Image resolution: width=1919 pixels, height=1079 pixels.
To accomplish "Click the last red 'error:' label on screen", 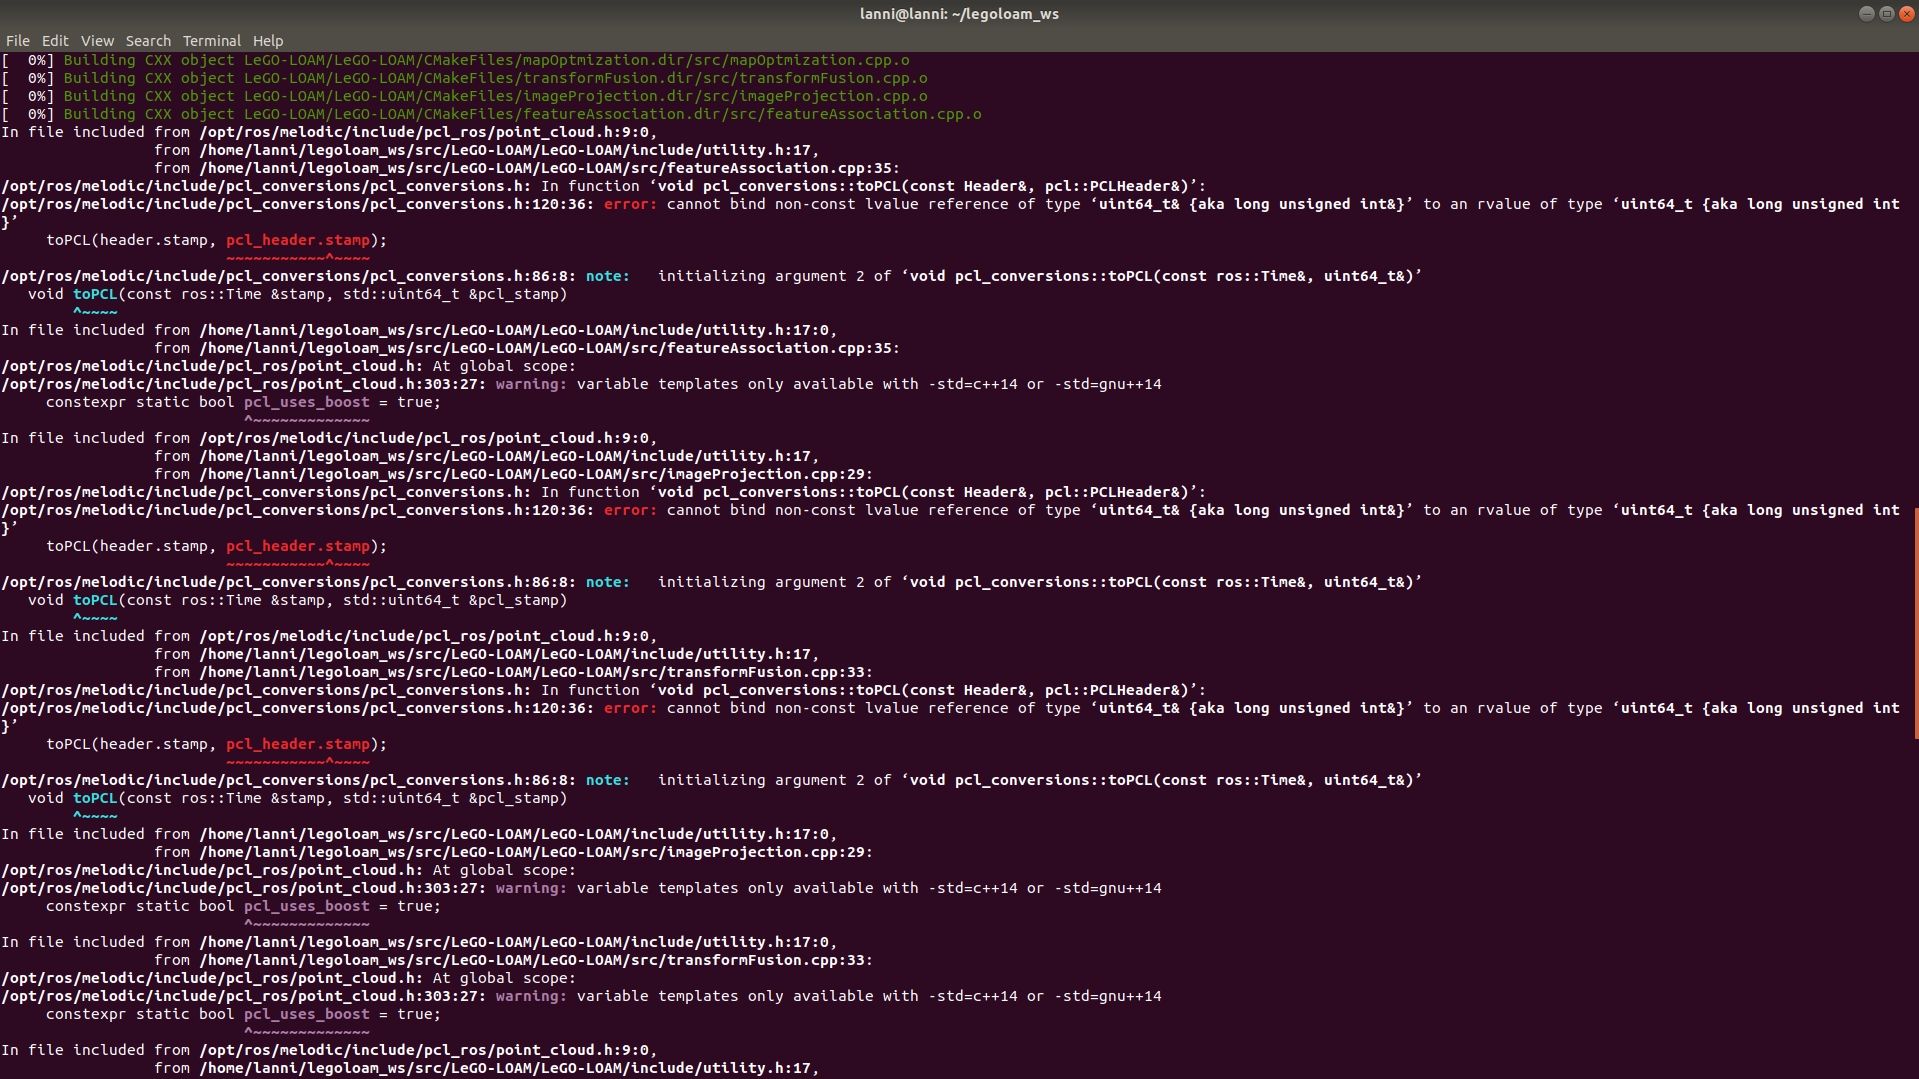I will tap(630, 708).
